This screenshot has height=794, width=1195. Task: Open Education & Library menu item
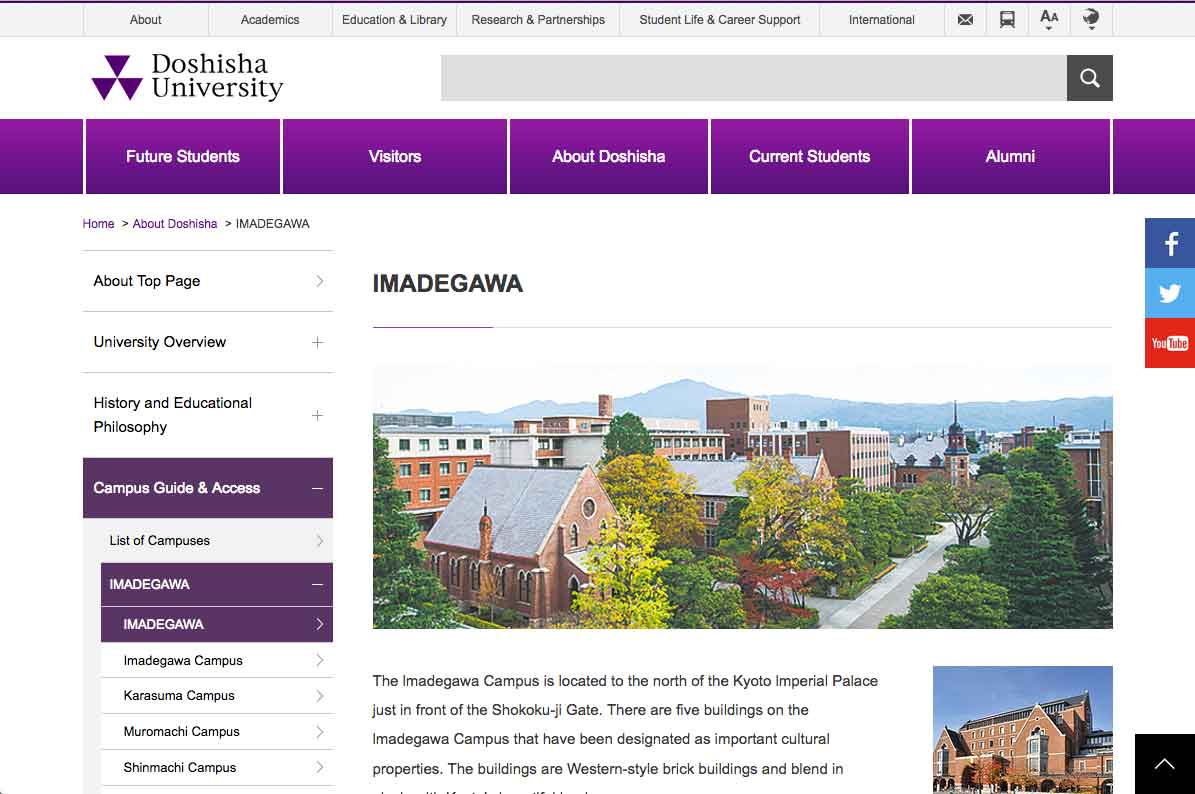pos(394,20)
